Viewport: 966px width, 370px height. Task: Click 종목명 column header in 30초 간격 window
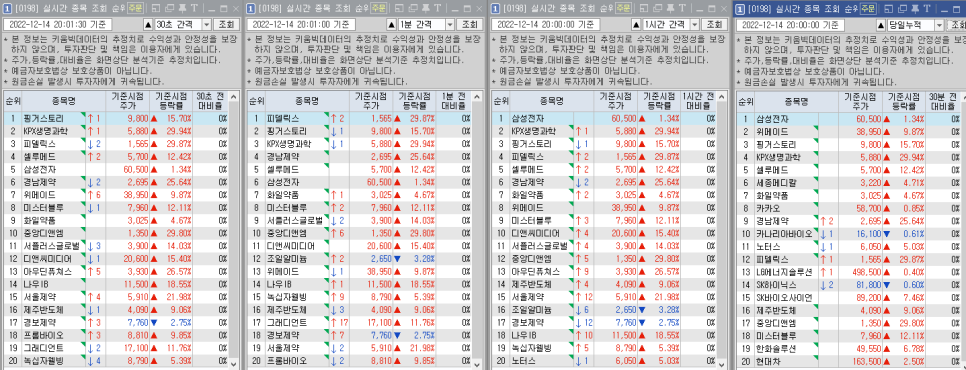click(x=64, y=101)
